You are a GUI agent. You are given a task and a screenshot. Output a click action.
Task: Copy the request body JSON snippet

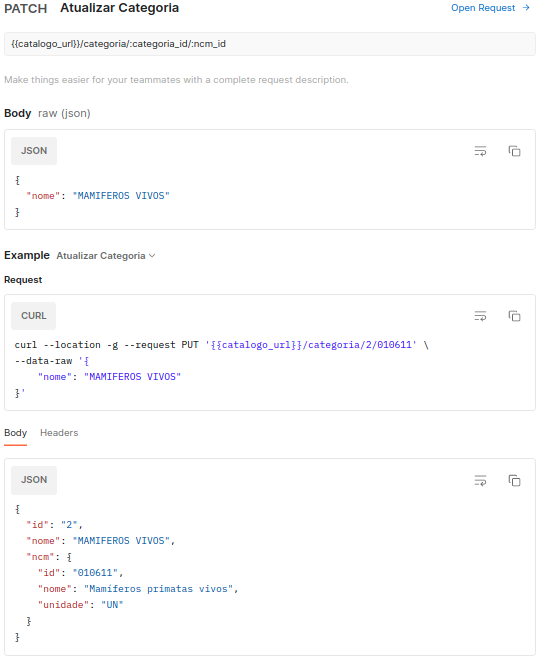[514, 151]
